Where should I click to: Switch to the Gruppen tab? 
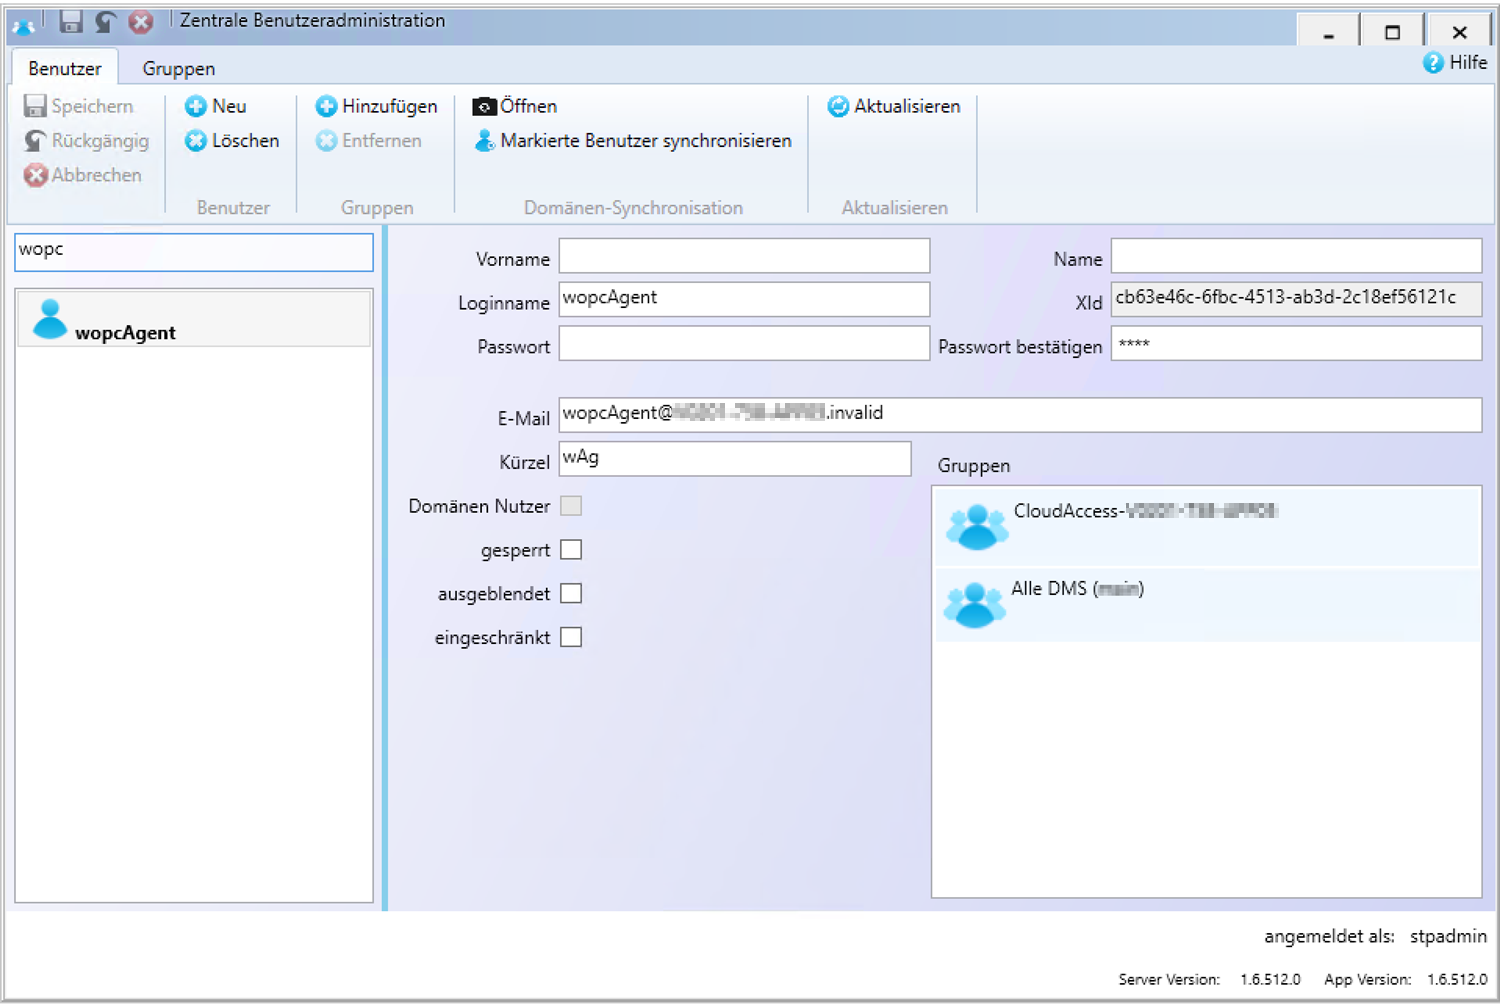point(179,68)
